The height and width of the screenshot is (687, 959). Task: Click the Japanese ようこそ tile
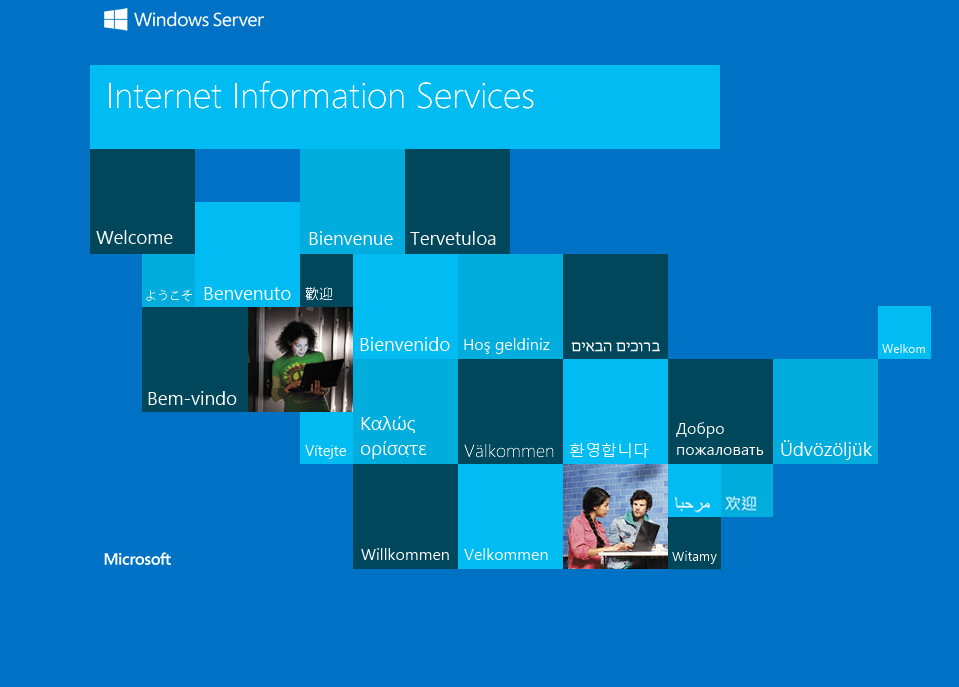[x=169, y=281]
